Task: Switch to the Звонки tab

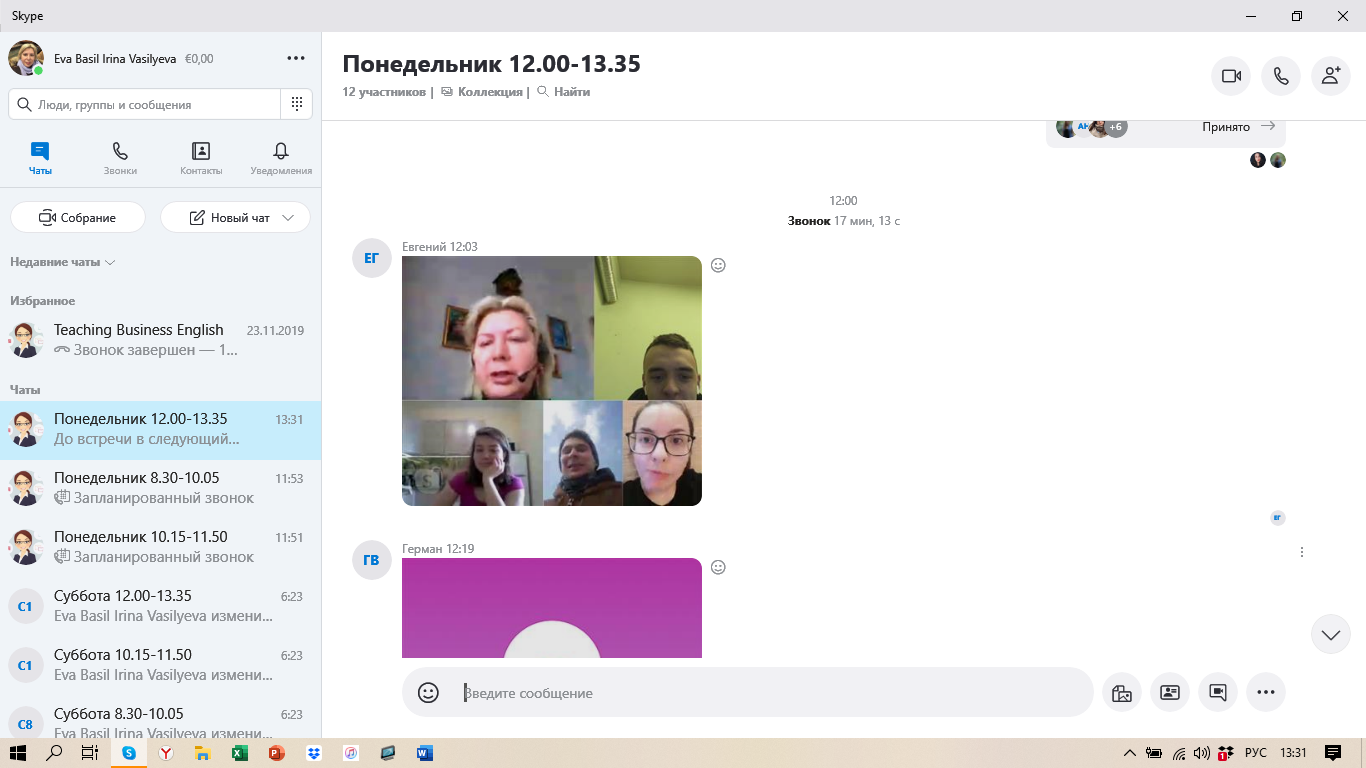Action: pyautogui.click(x=120, y=158)
